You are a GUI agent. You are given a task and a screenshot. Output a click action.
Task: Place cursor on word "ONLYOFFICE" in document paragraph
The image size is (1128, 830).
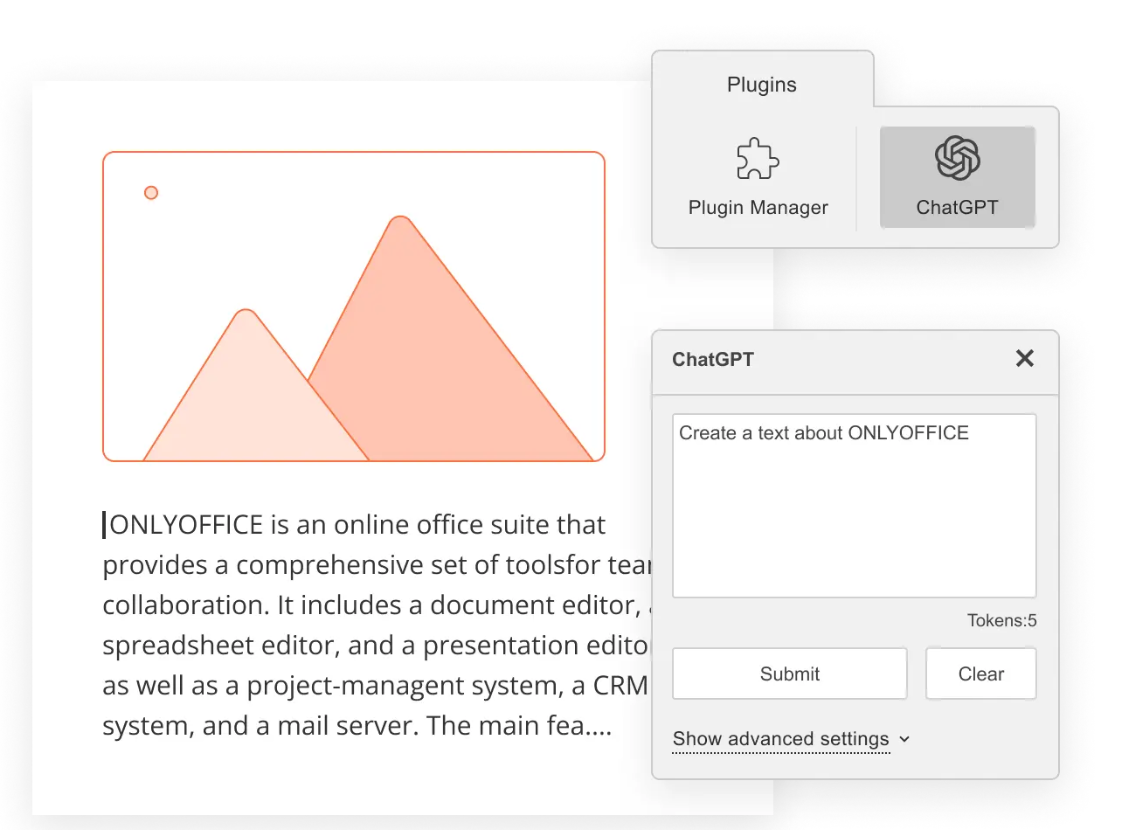[187, 525]
